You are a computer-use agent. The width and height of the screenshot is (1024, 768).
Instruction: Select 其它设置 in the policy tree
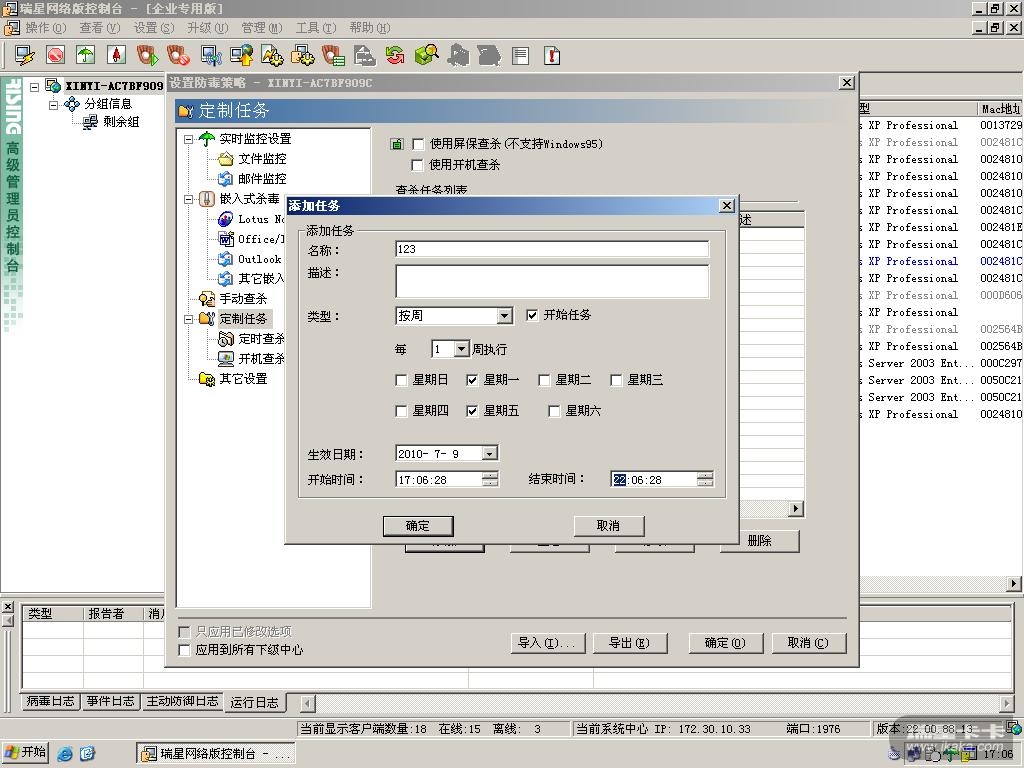coord(243,379)
